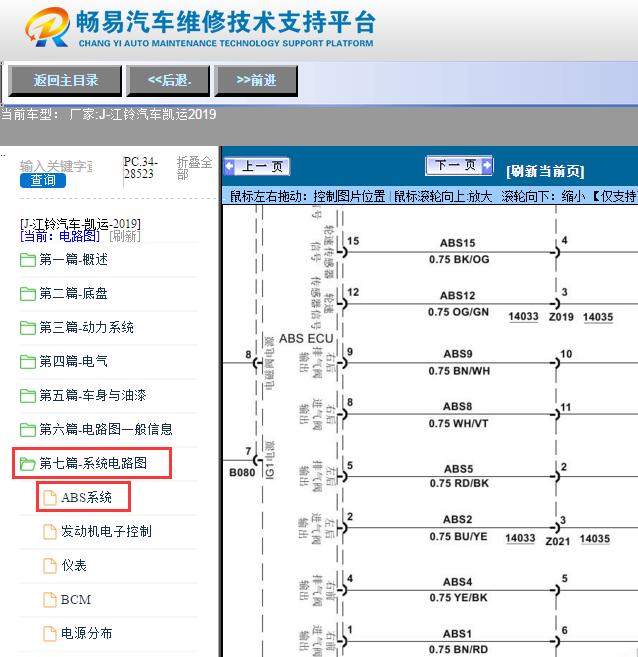The image size is (638, 657).
Task: Click the 刷新当前页 refresh link
Action: pos(545,171)
